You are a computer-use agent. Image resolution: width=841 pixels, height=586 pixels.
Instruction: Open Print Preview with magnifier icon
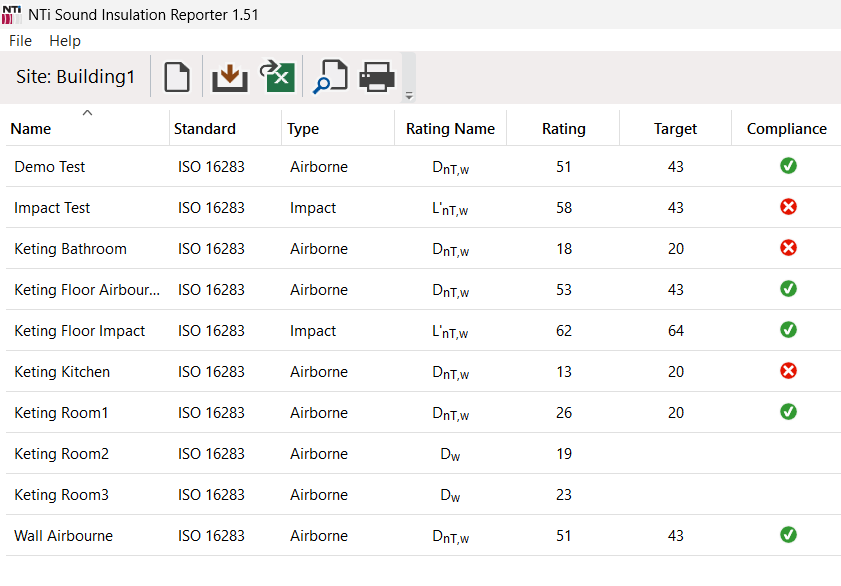(x=329, y=77)
